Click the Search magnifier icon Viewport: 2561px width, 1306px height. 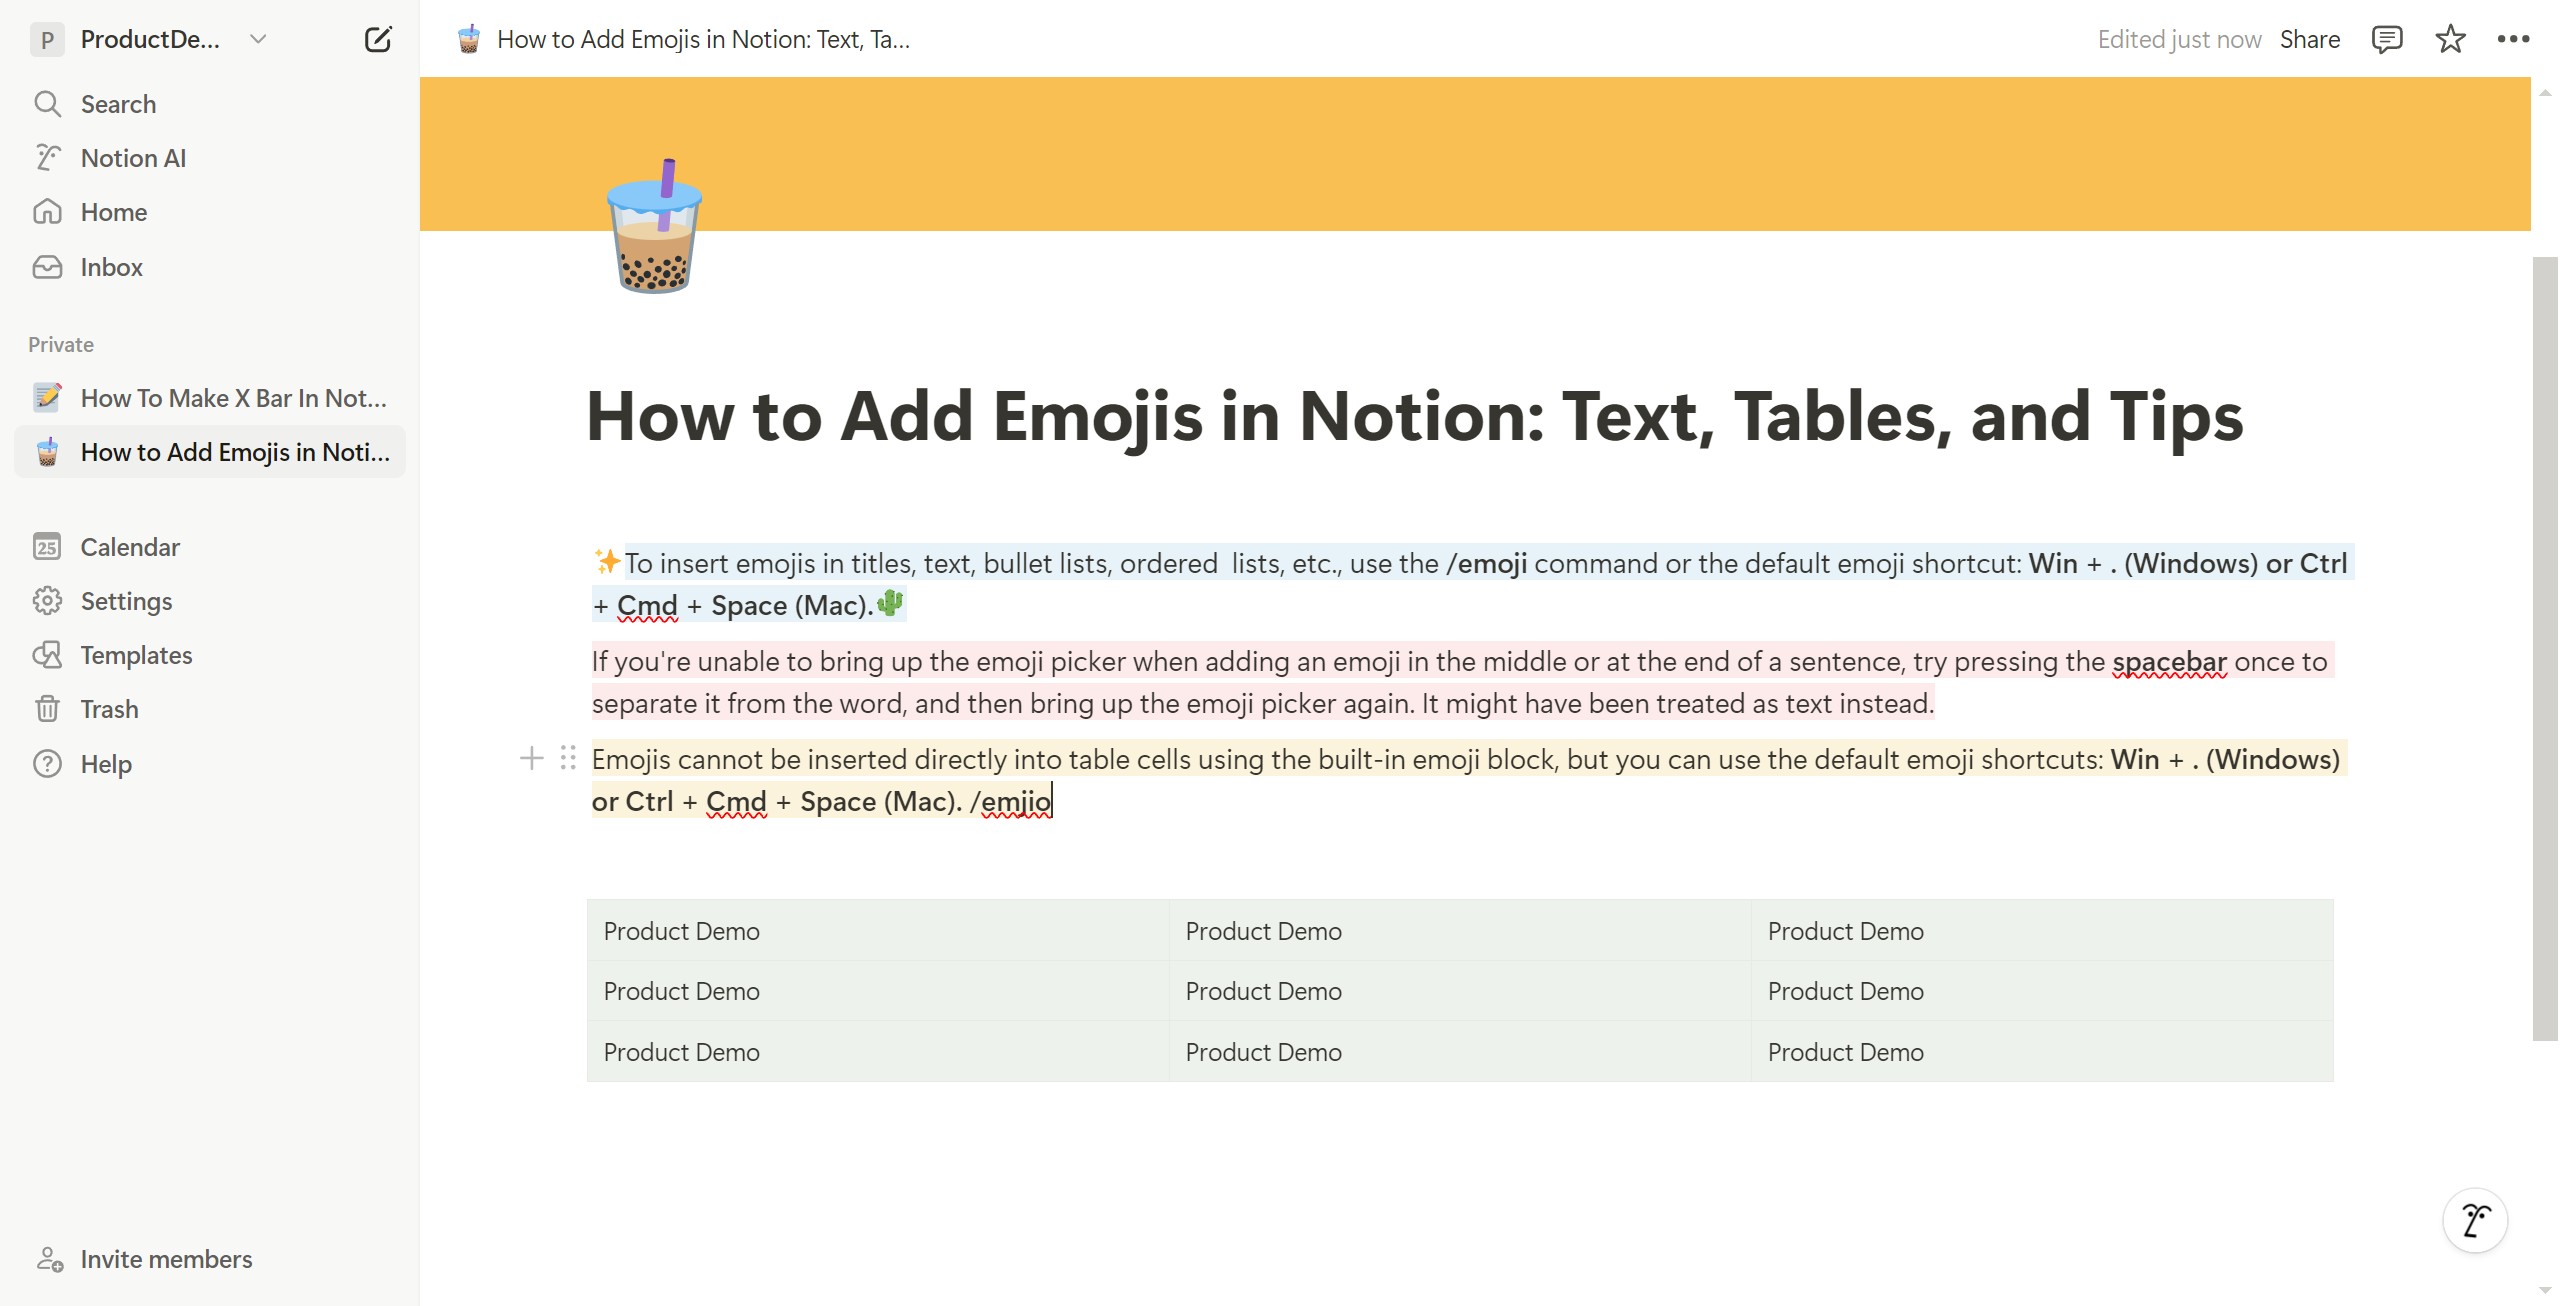pyautogui.click(x=47, y=104)
